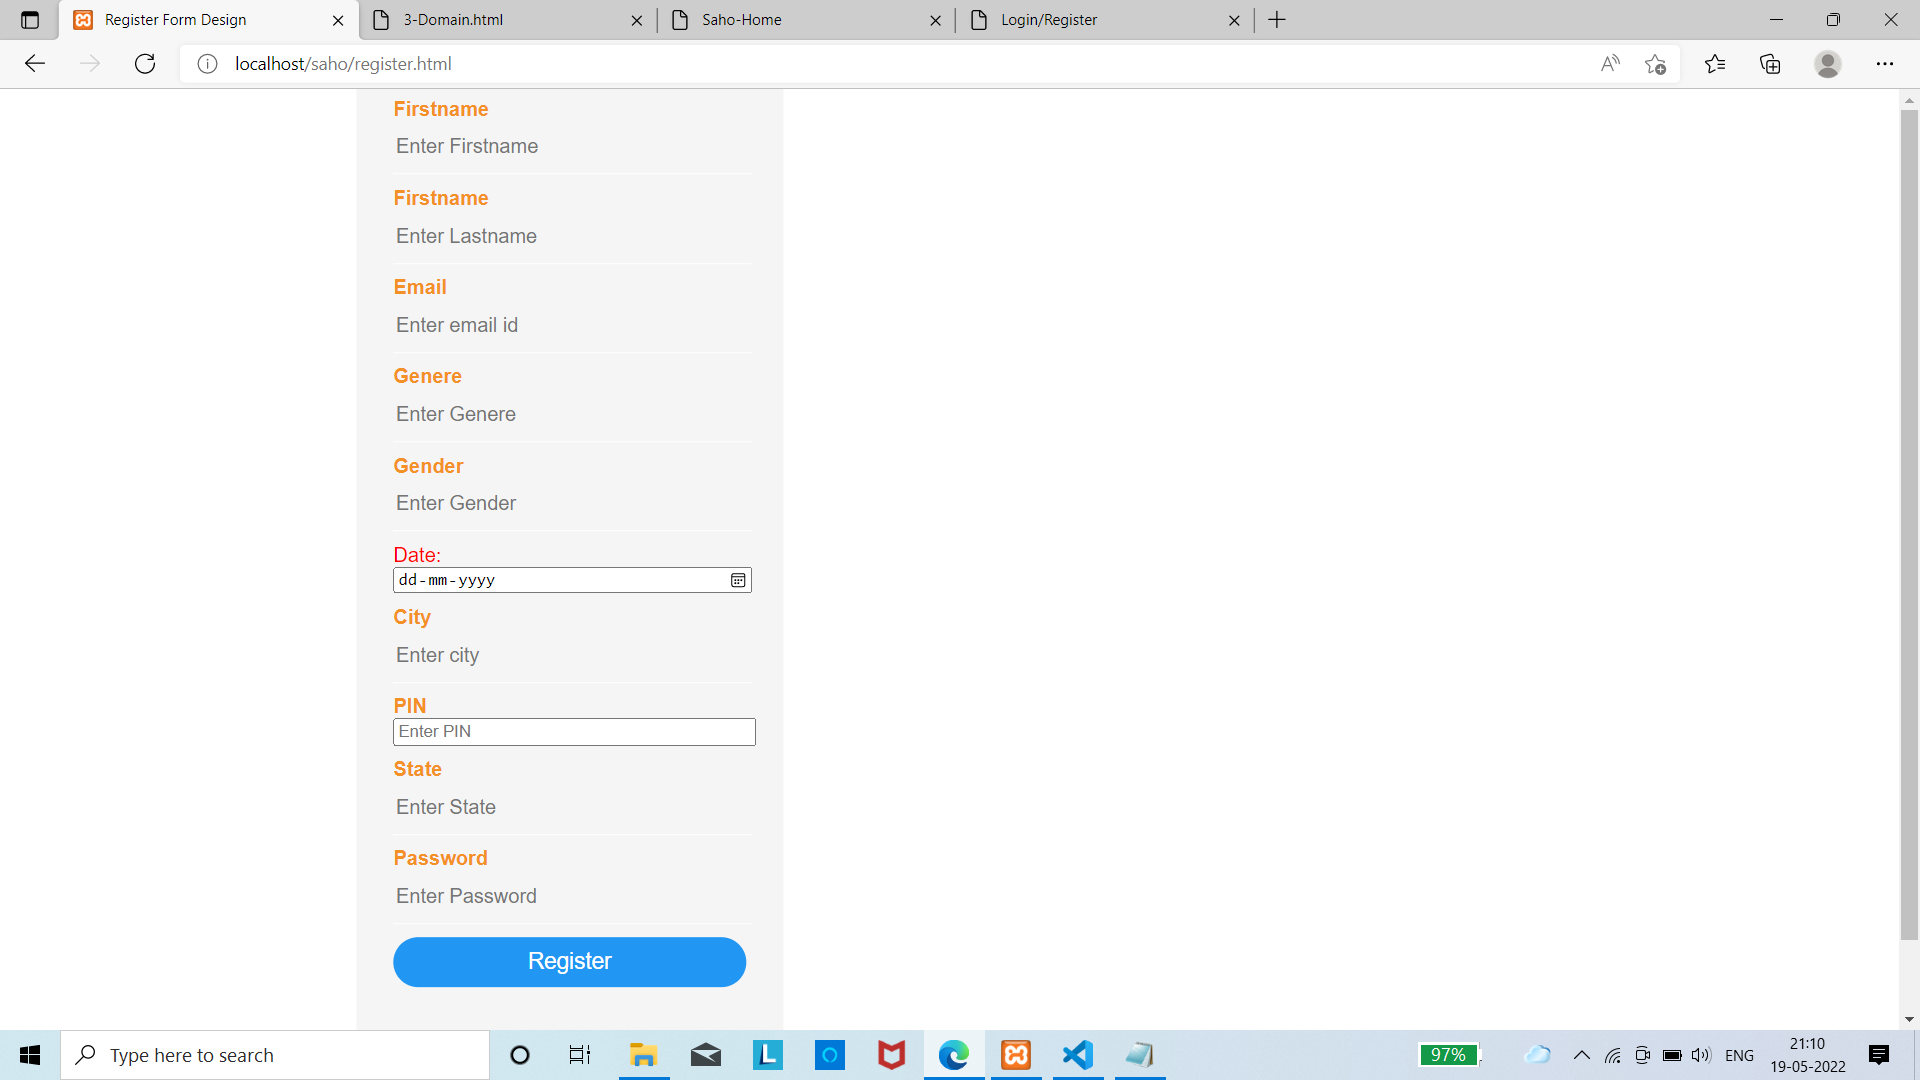
Task: Open Visual Studio Code from taskbar
Action: coord(1078,1055)
